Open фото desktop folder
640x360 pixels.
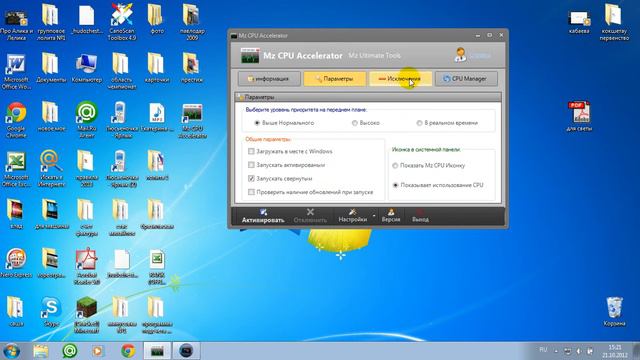pos(157,19)
